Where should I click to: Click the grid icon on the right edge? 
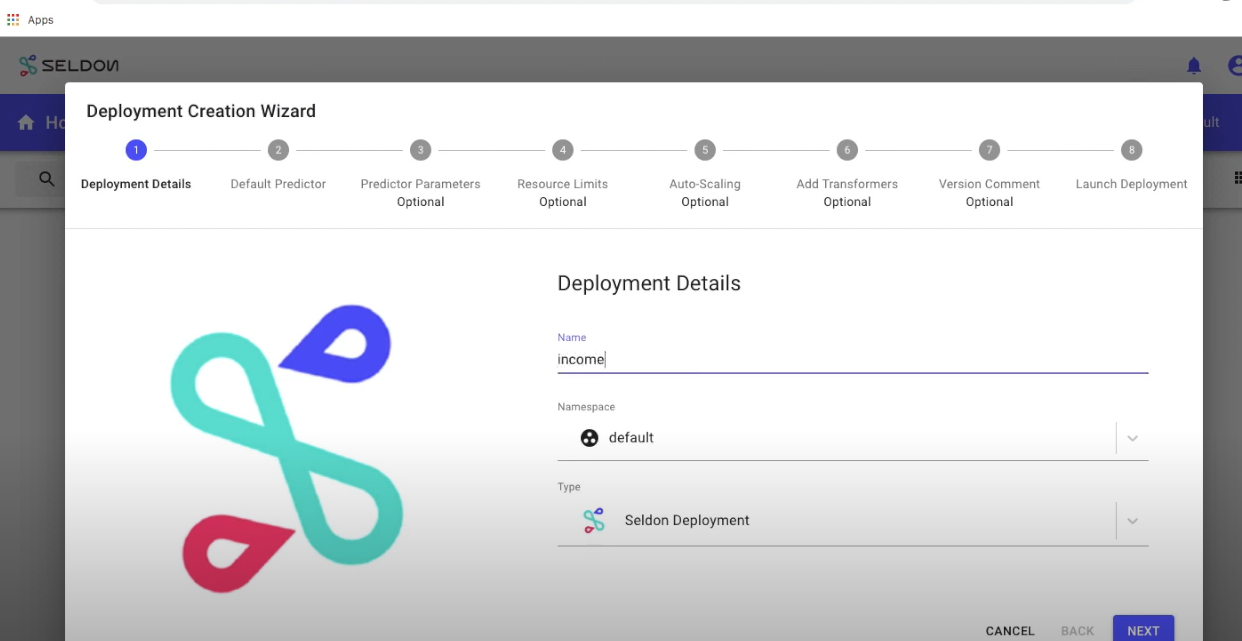1237,177
